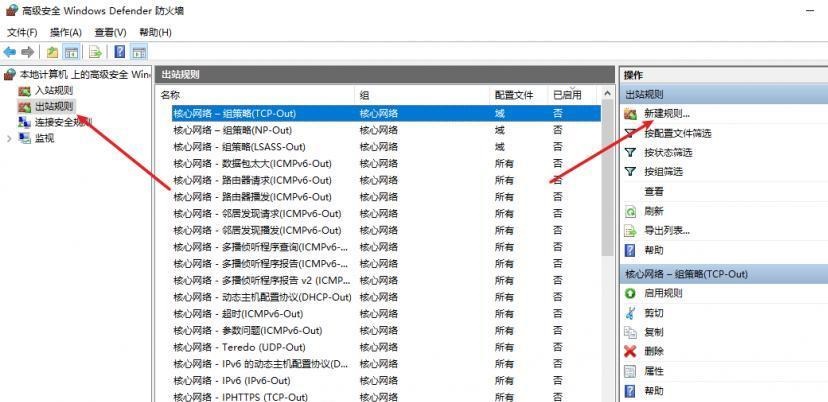The image size is (828, 402).
Task: Sort by the 名称 column header
Action: pos(257,95)
